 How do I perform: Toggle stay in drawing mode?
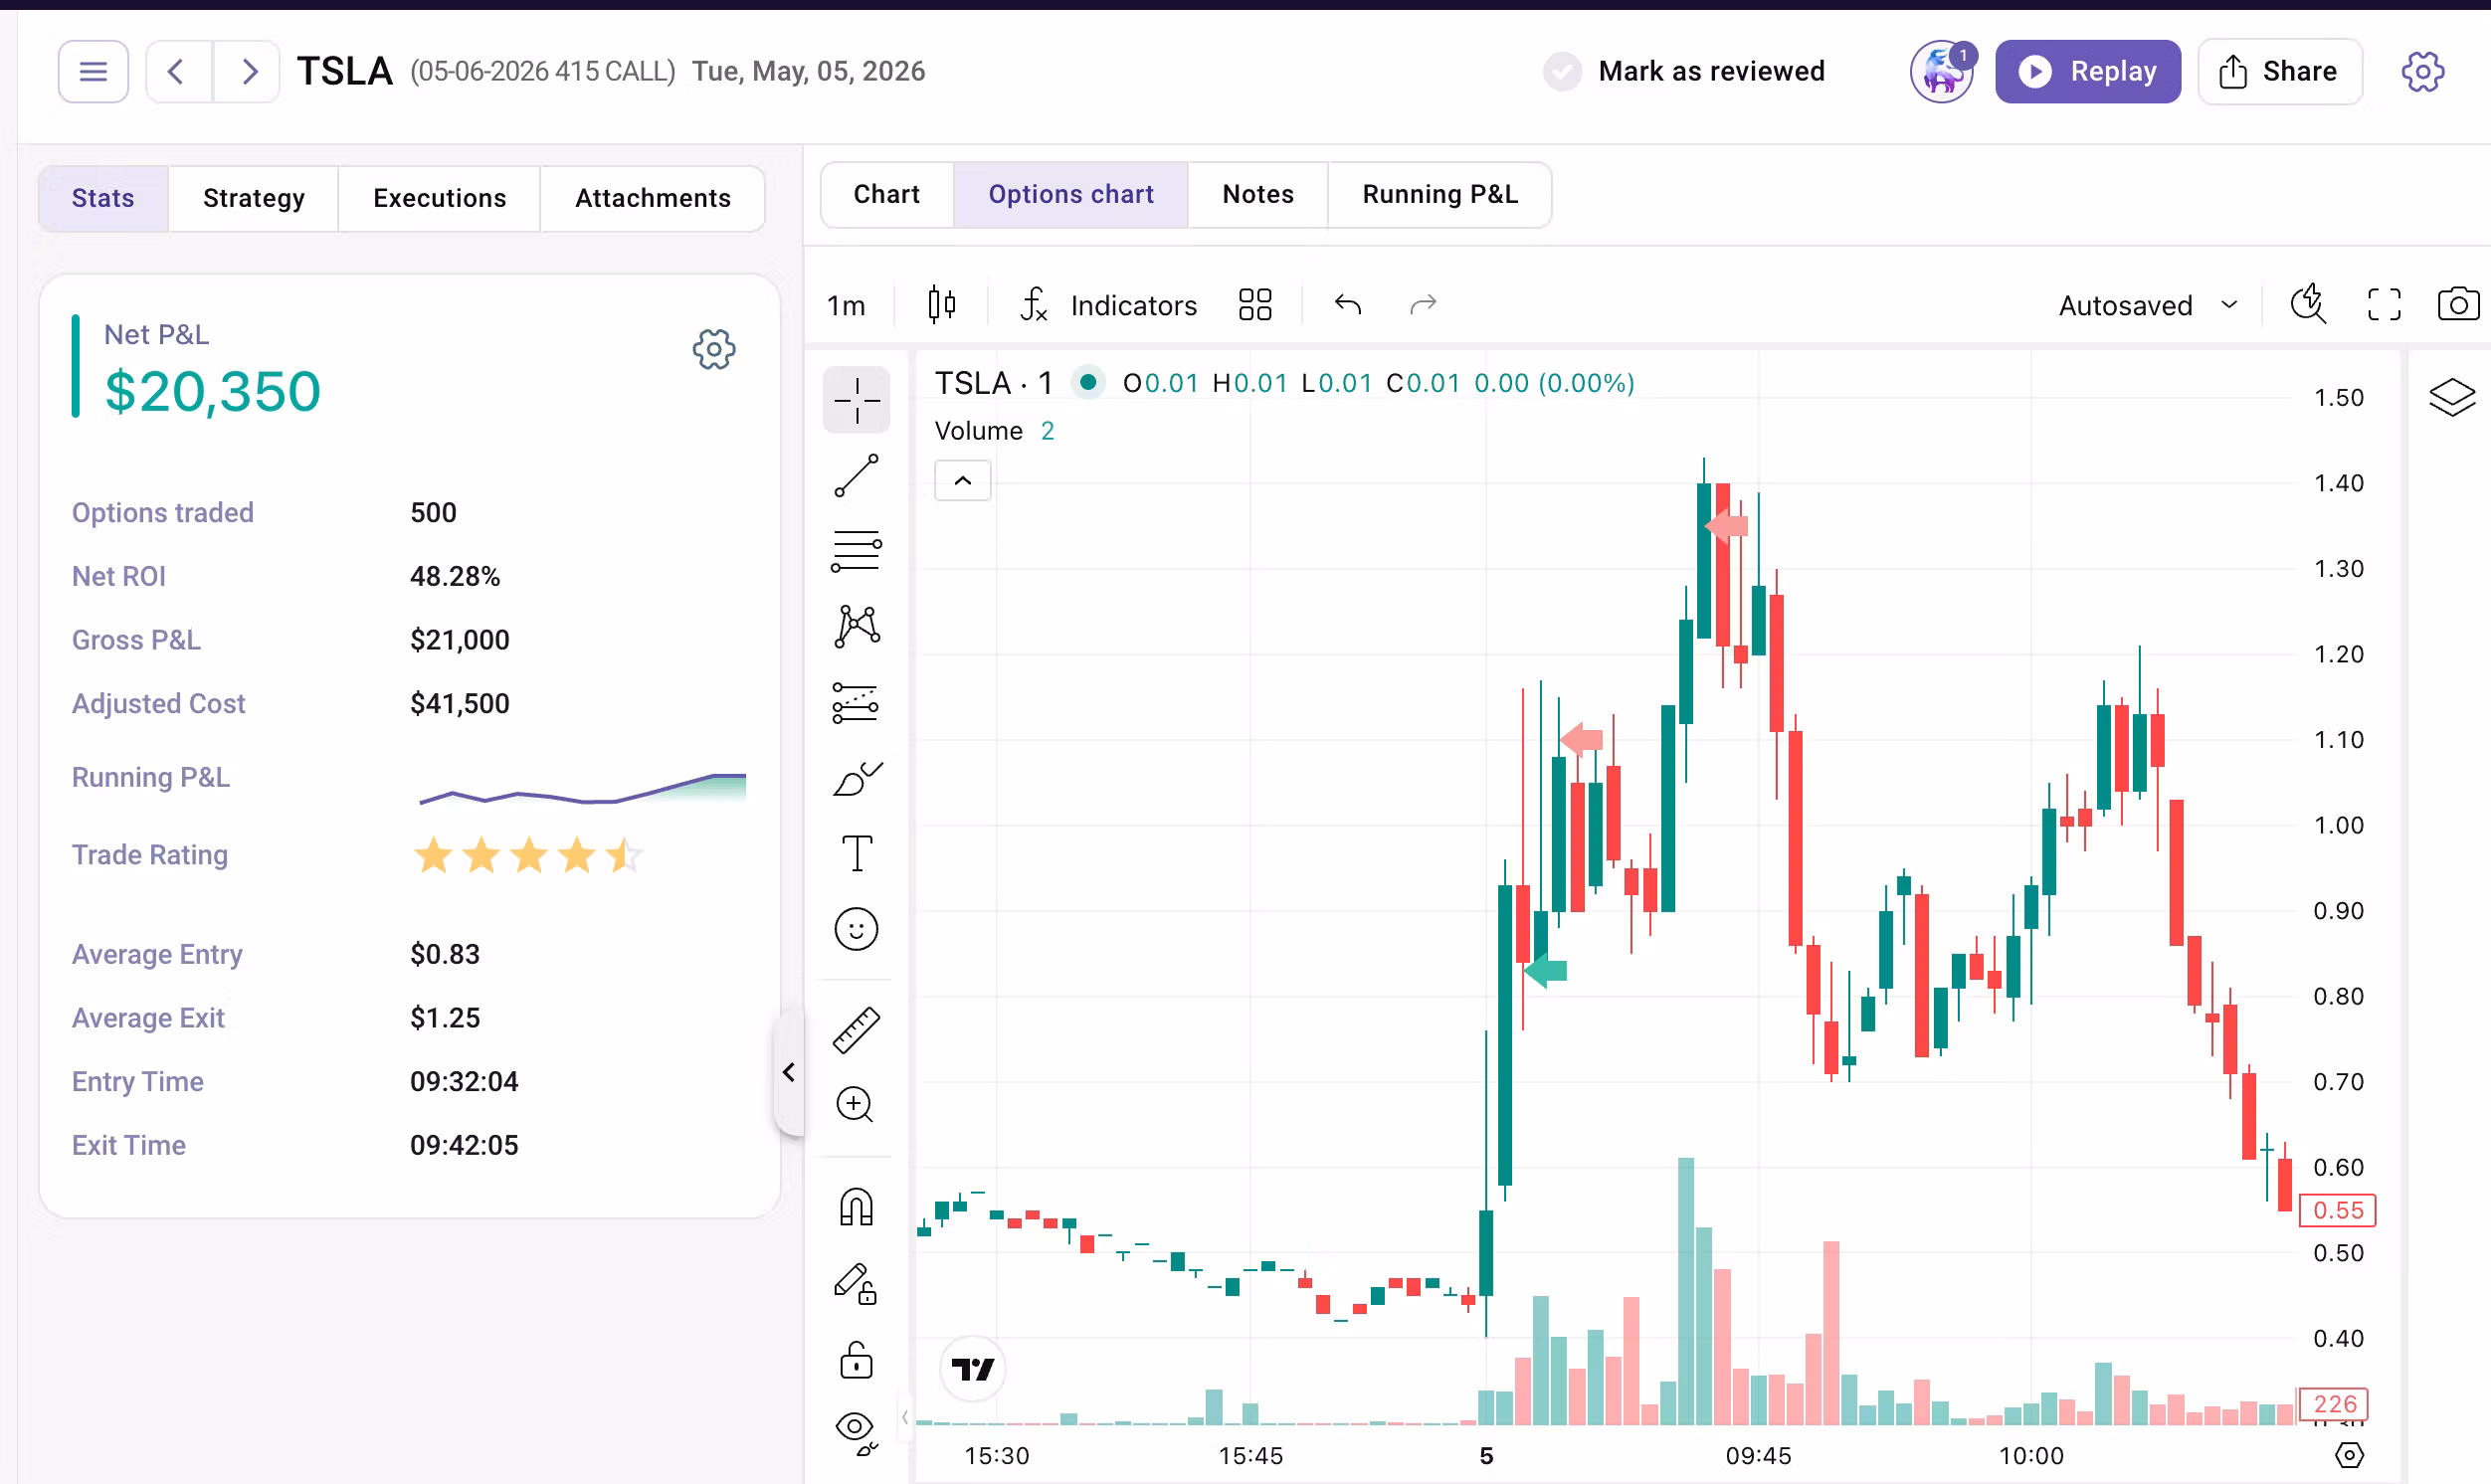point(856,1283)
